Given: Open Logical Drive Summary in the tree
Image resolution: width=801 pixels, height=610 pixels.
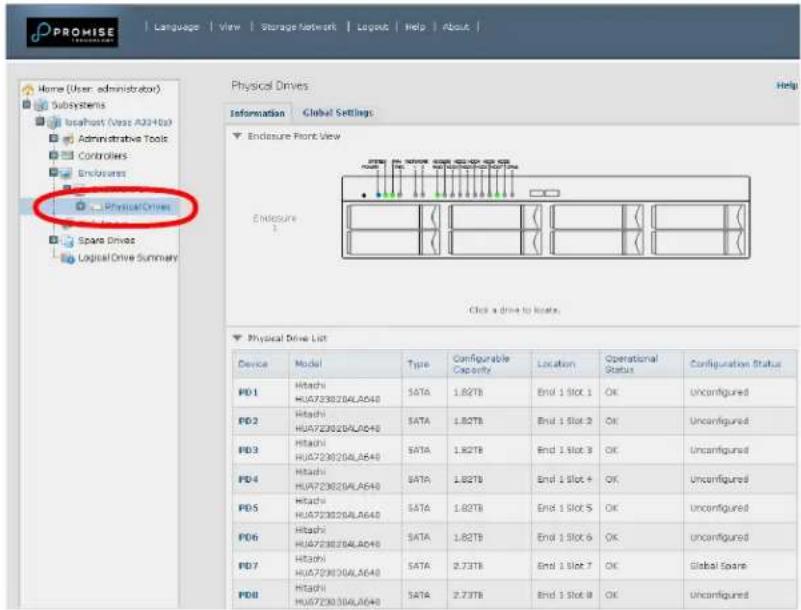Looking at the screenshot, I should tap(127, 257).
